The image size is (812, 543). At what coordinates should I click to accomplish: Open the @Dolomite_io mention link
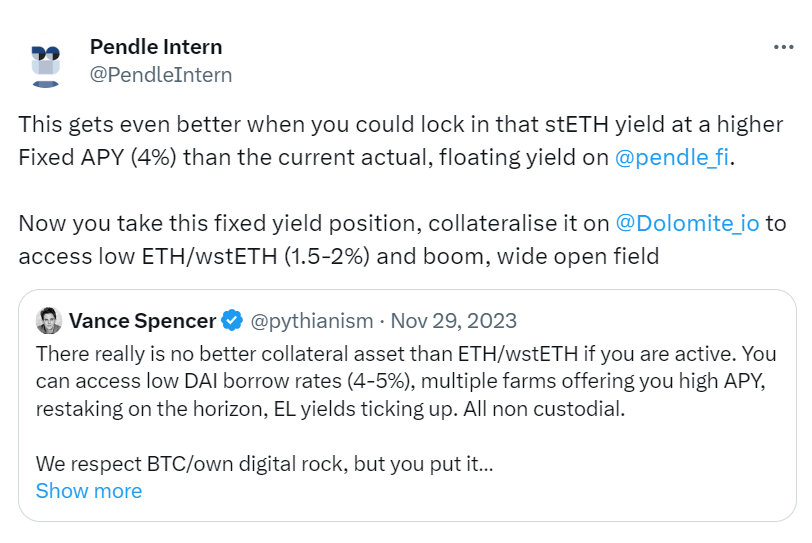tap(687, 223)
